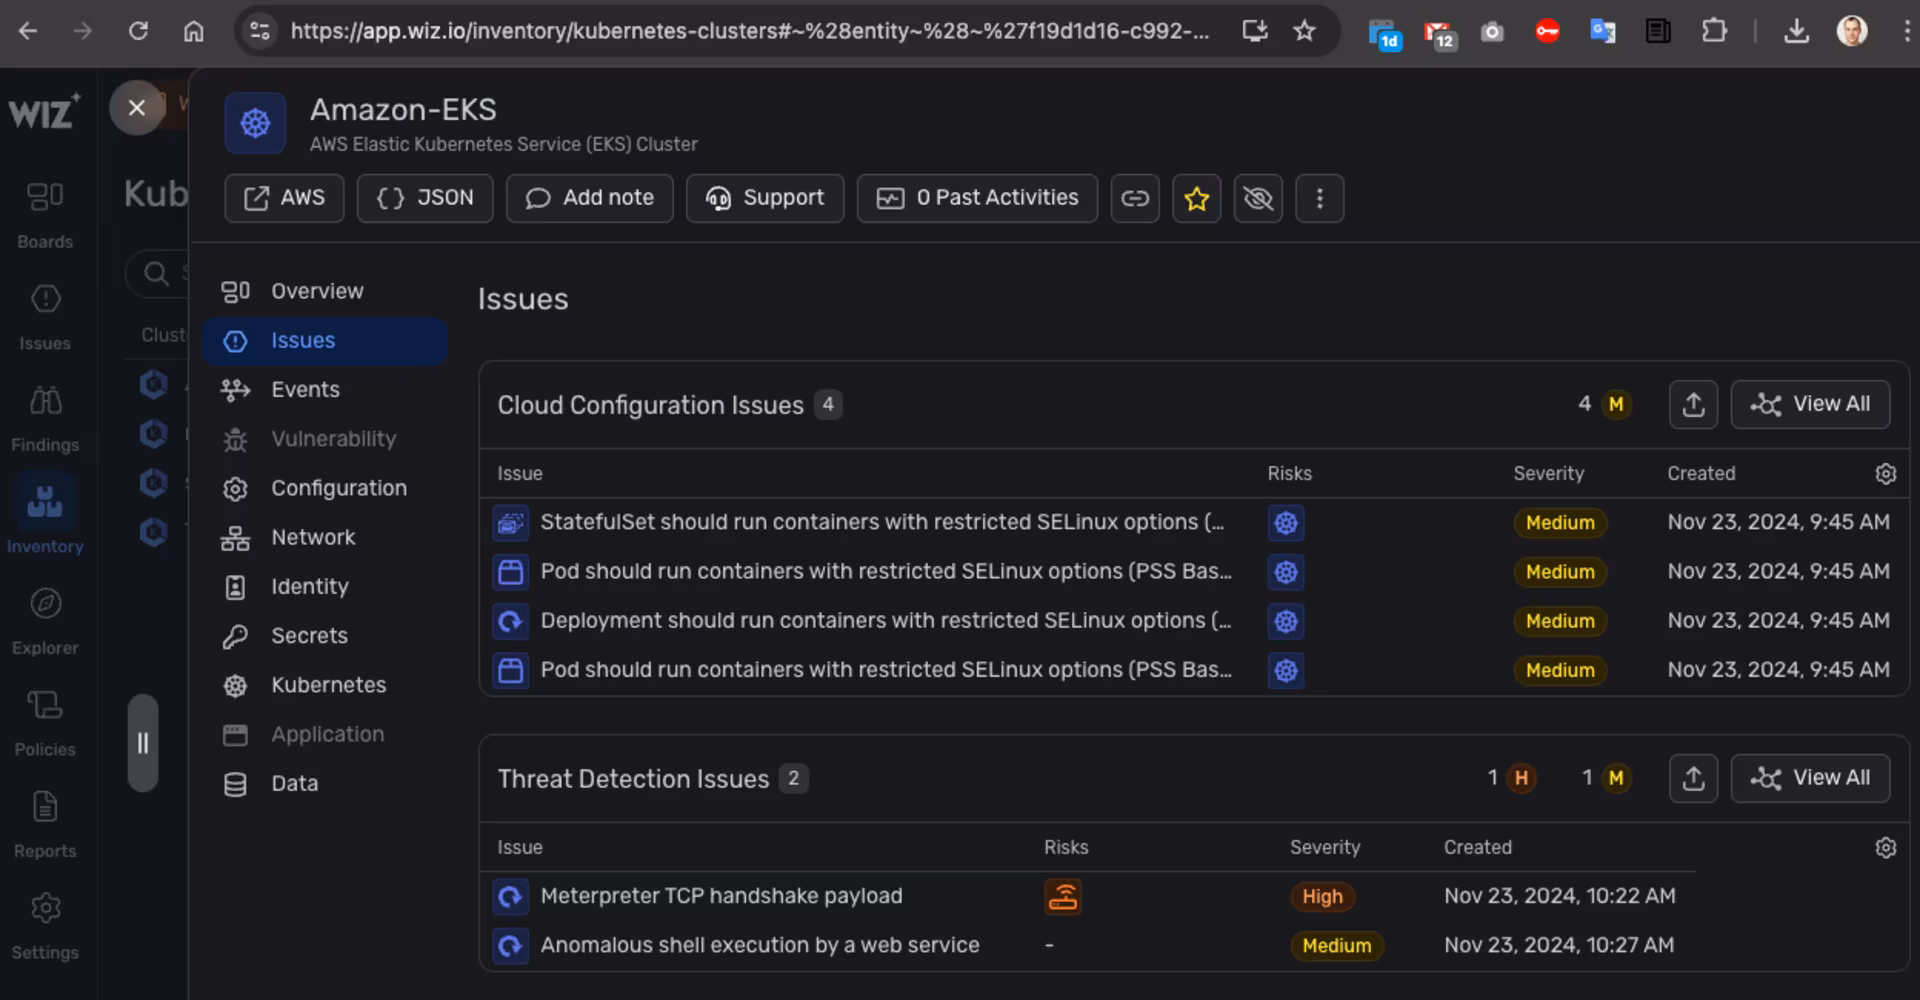Image resolution: width=1920 pixels, height=1000 pixels.
Task: View All Threat Detection Issues
Action: (x=1810, y=778)
